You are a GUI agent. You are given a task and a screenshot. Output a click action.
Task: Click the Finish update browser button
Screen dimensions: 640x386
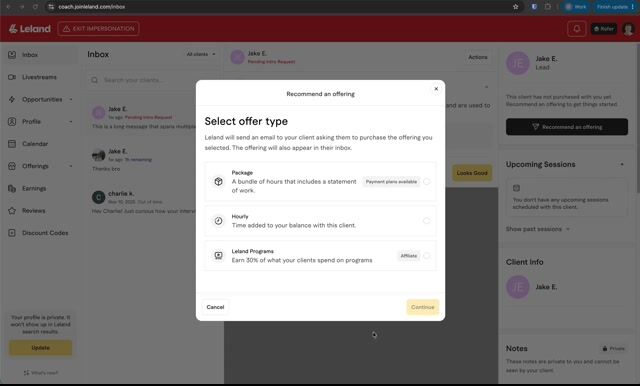point(614,7)
